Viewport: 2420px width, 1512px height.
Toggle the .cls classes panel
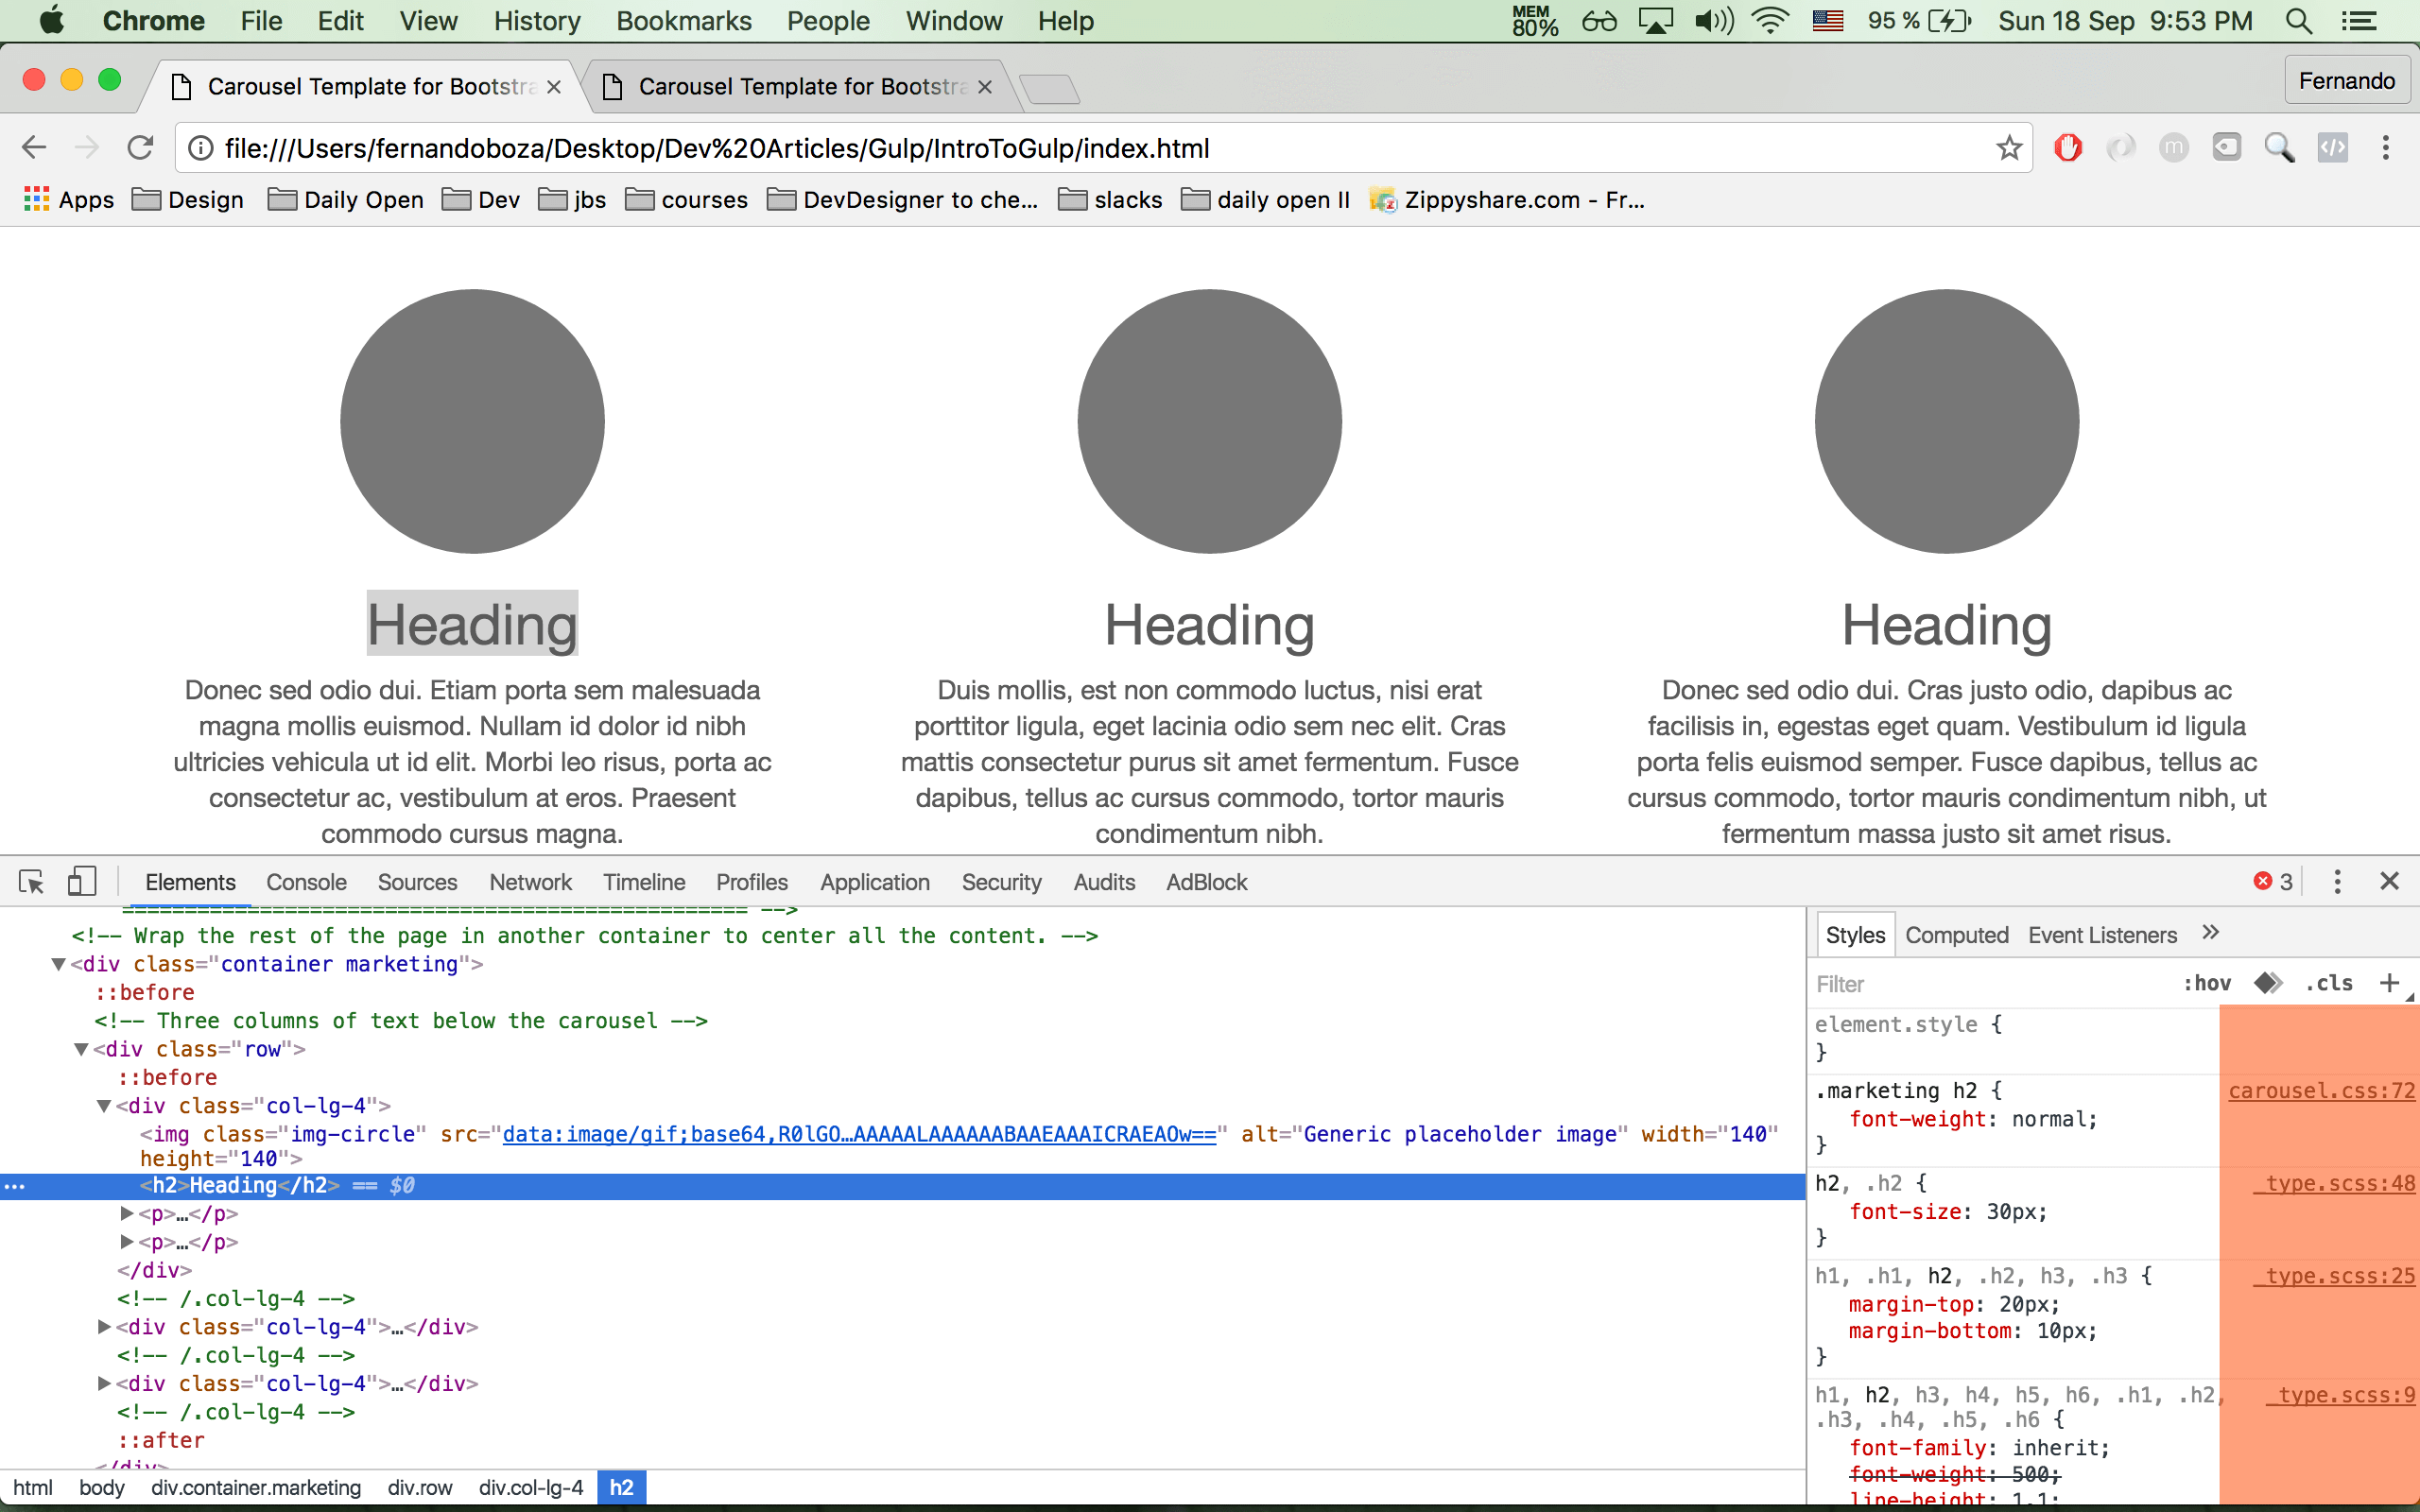tap(2329, 983)
